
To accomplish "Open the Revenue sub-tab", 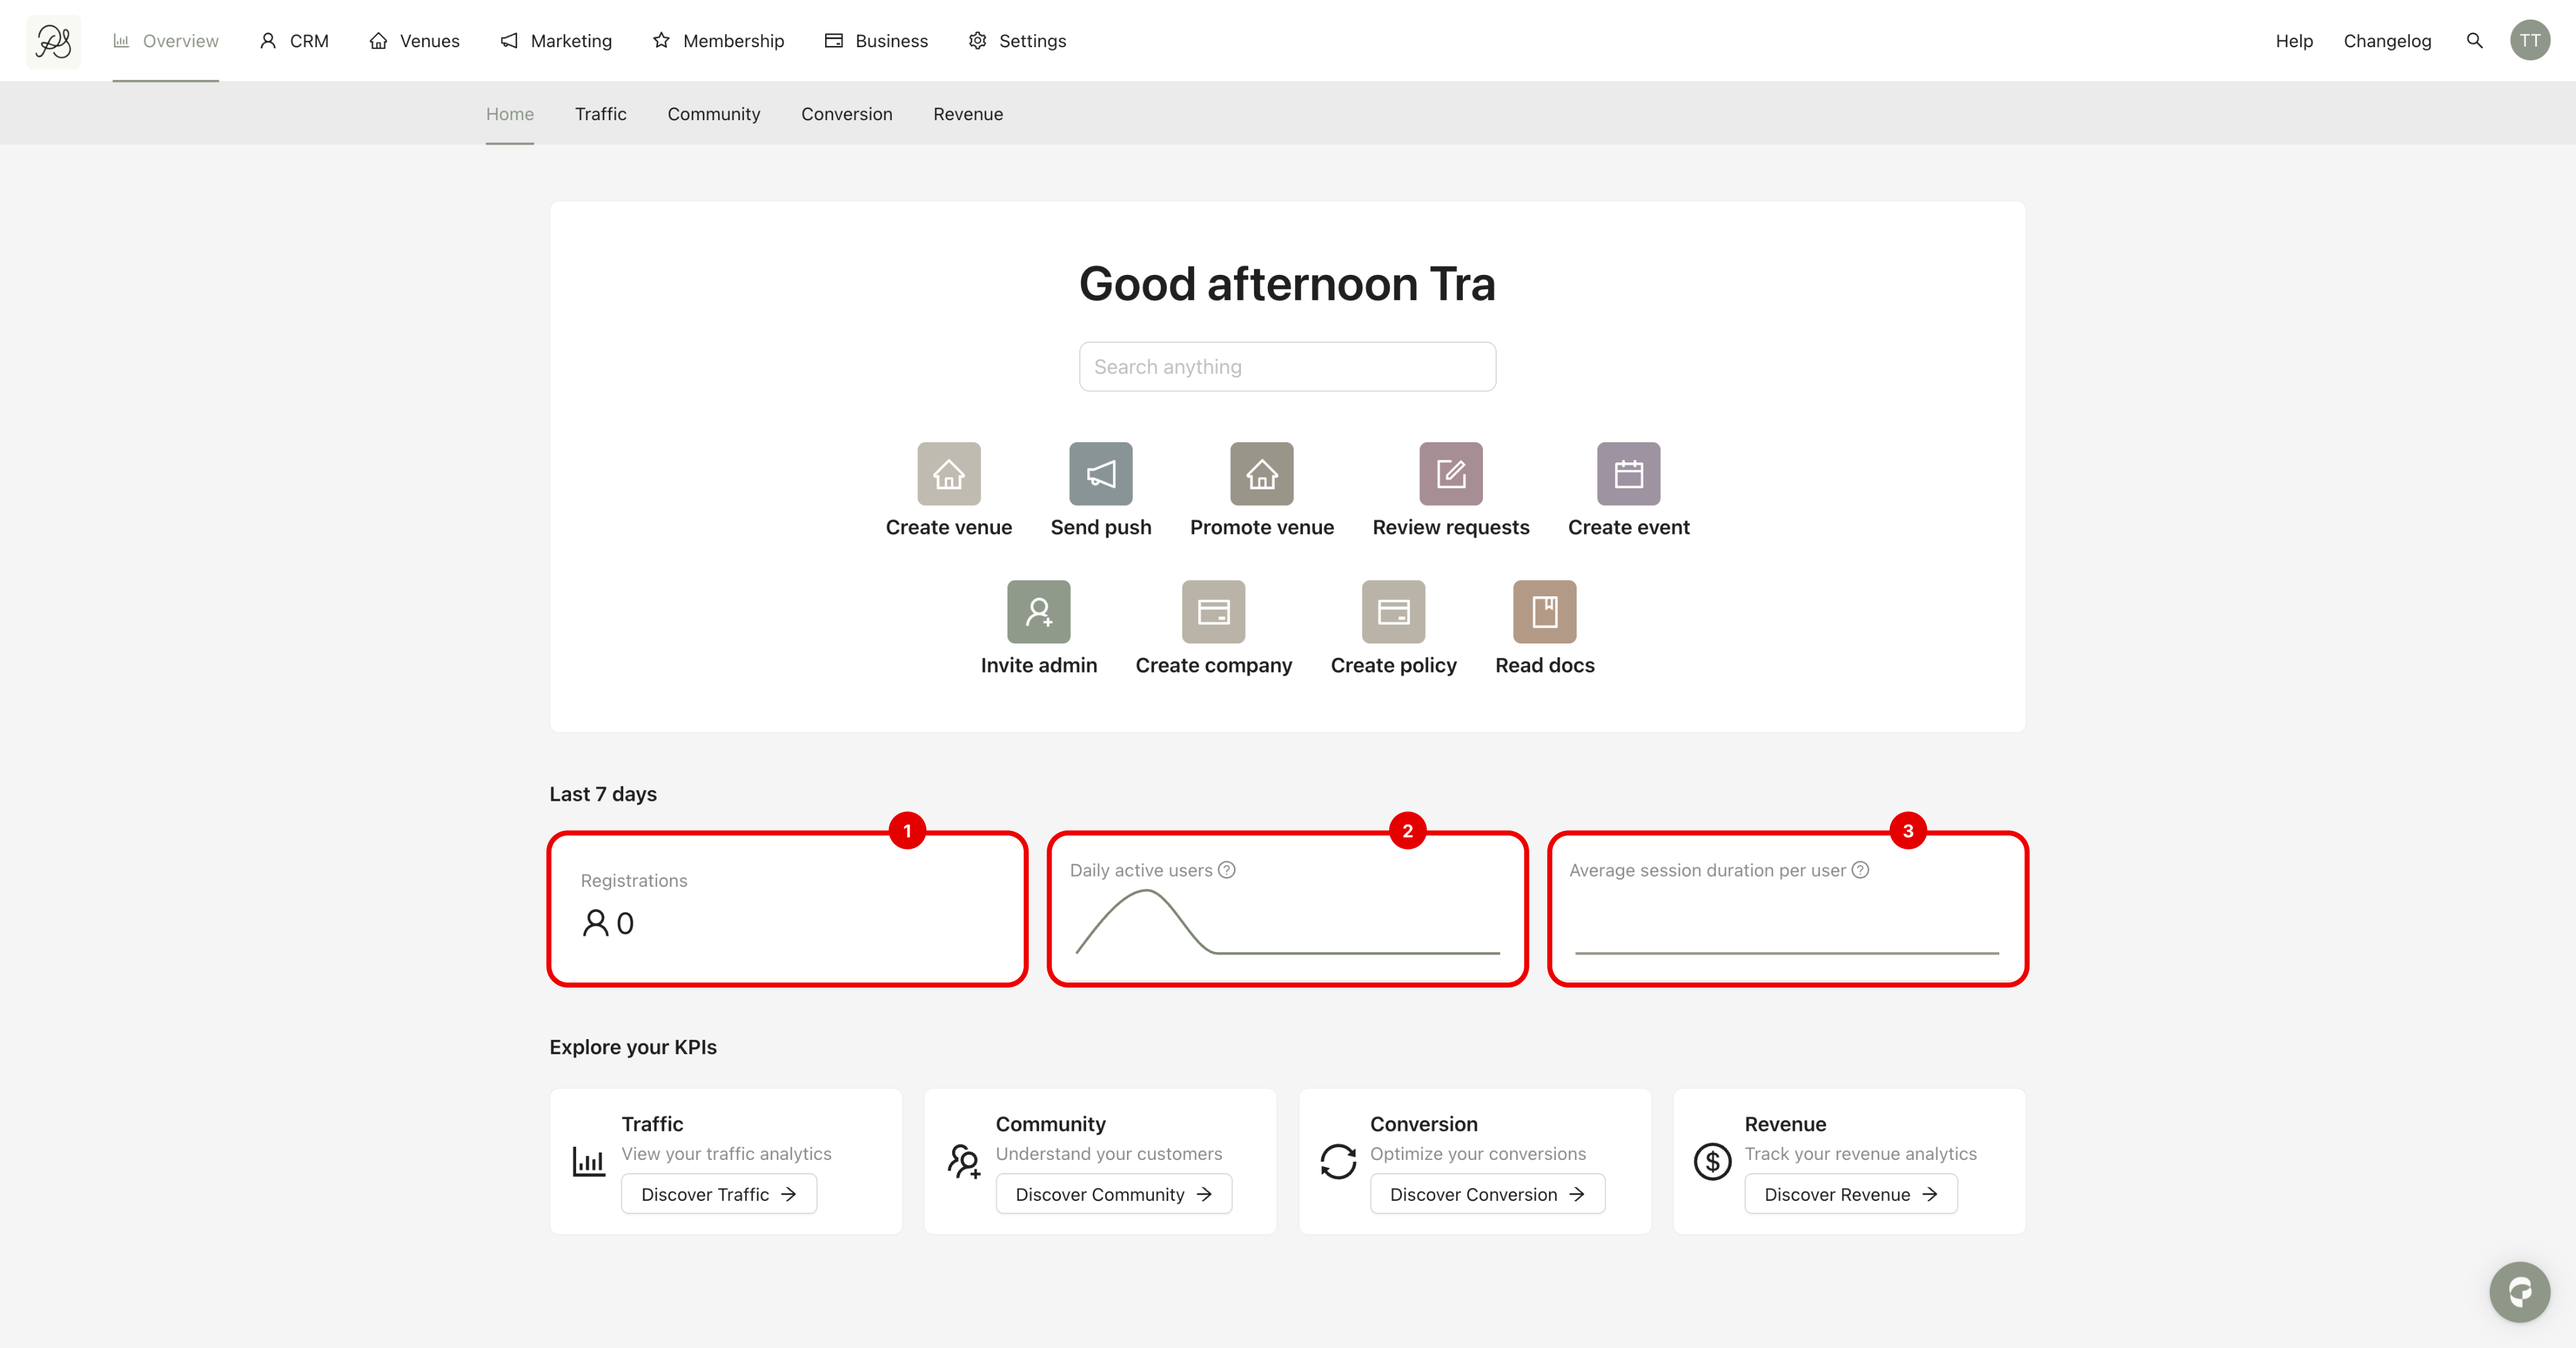I will tap(967, 114).
